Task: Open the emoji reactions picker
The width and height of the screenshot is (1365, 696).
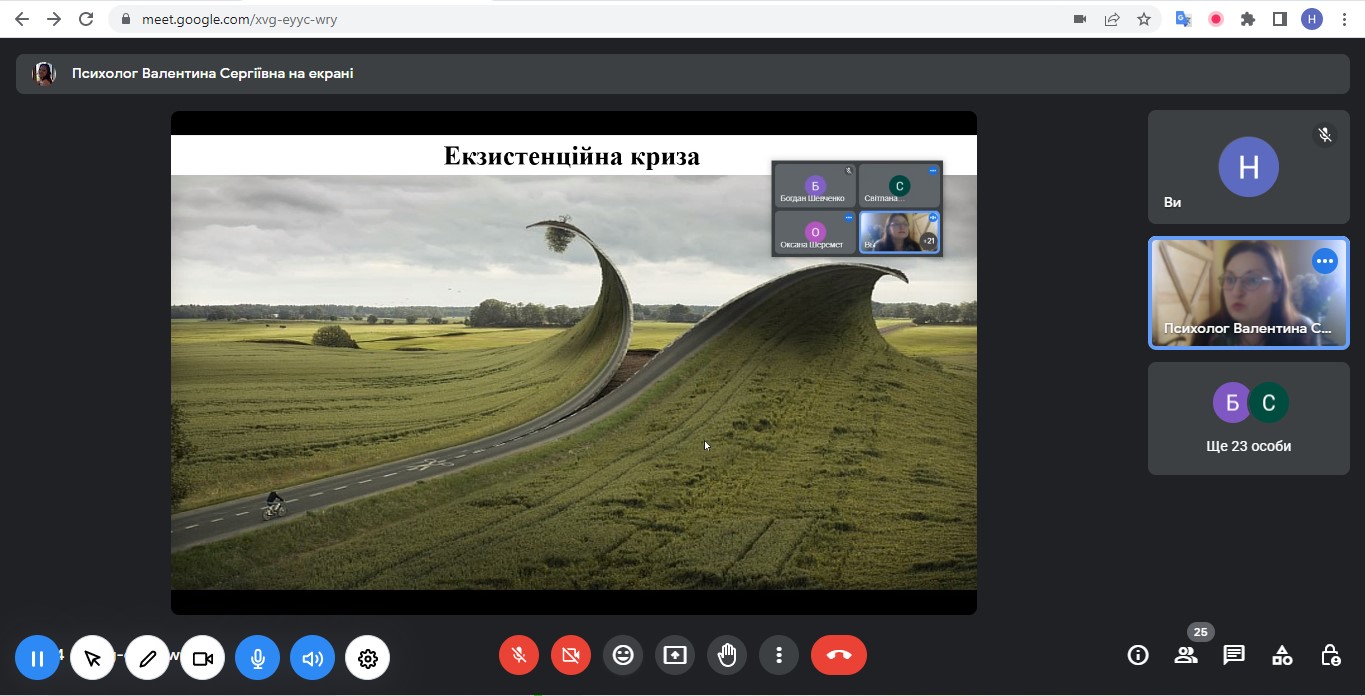Action: point(623,655)
